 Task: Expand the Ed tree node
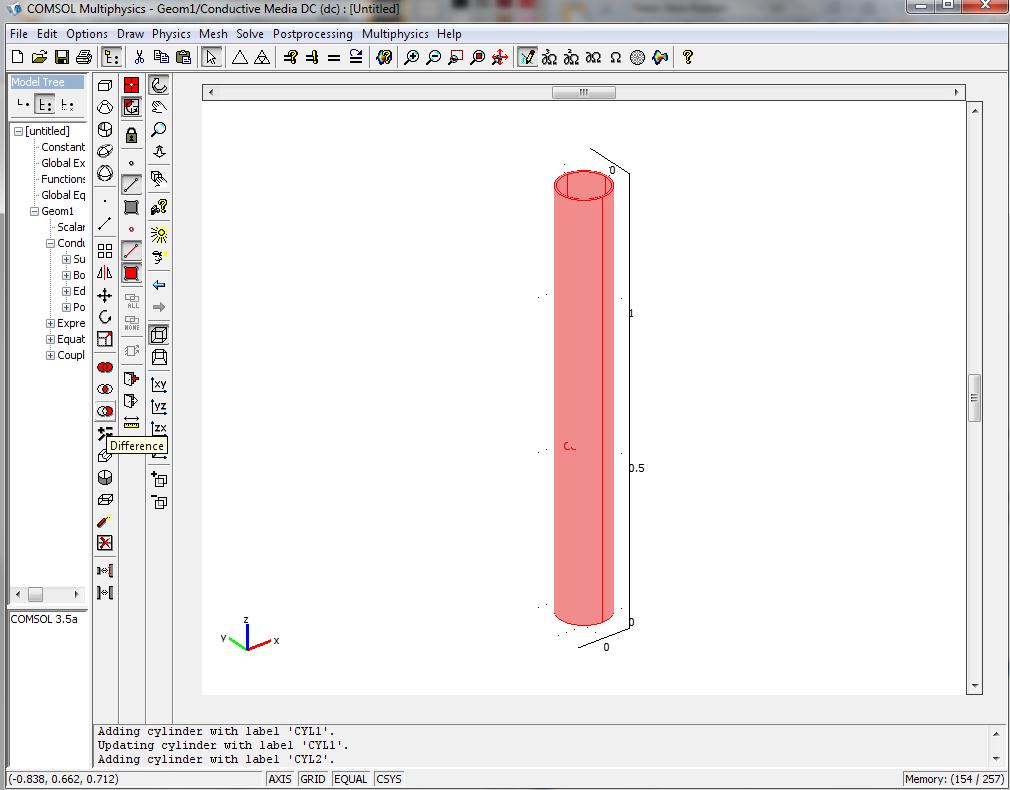click(x=66, y=292)
